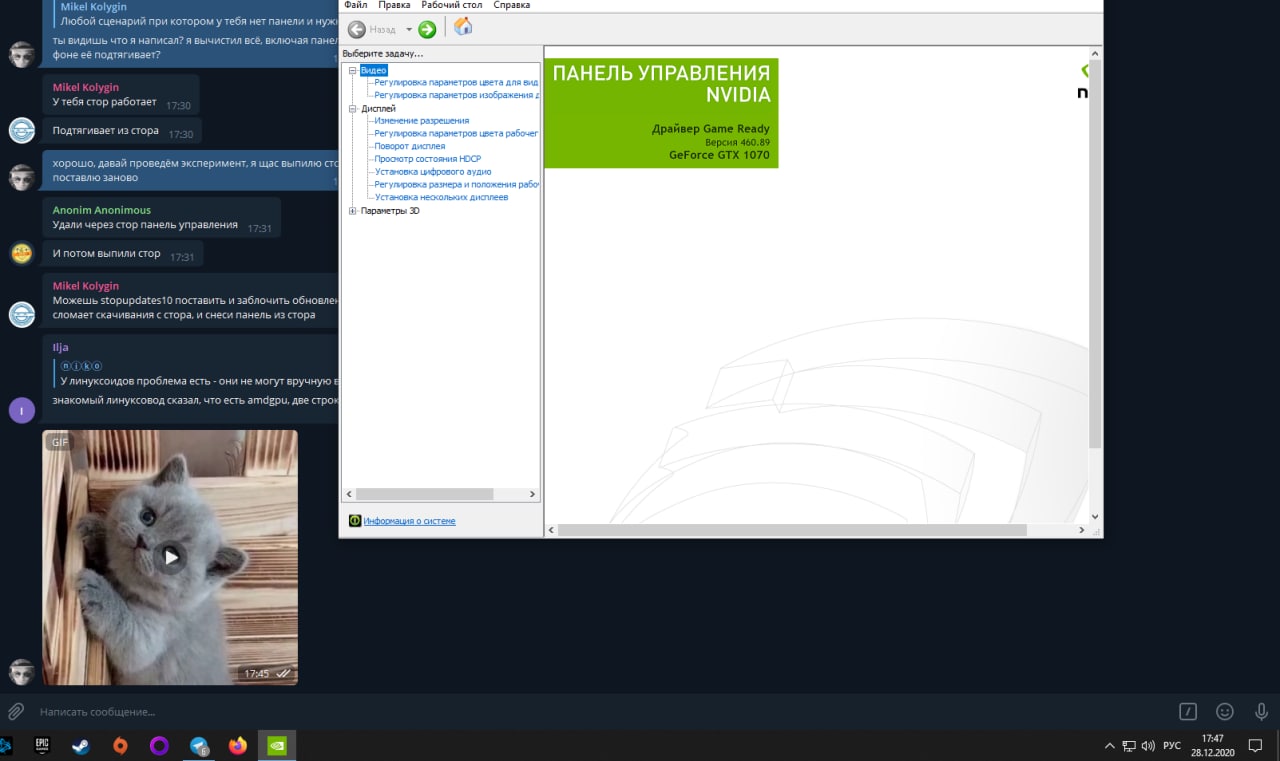Click message 'Удали через стор панель управления'
This screenshot has height=761, width=1280.
(145, 225)
